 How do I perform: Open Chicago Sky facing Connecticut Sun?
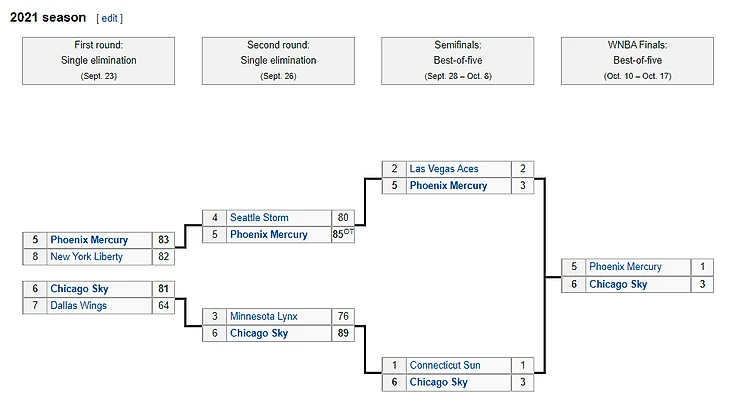click(x=438, y=382)
